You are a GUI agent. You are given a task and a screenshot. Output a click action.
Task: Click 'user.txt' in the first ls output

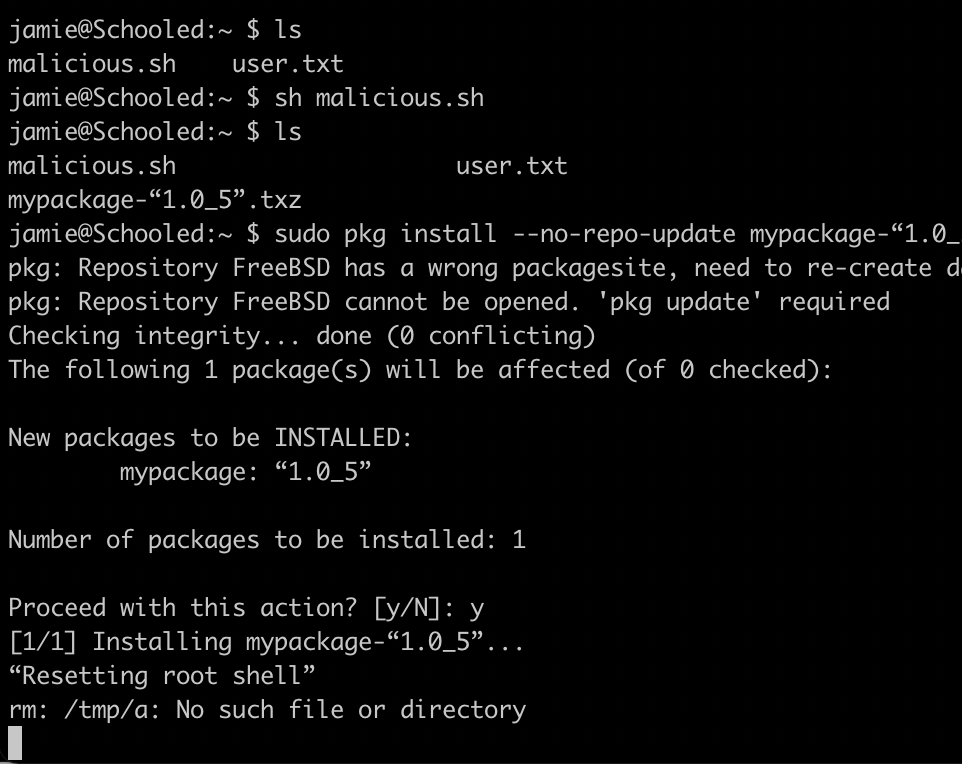(287, 64)
